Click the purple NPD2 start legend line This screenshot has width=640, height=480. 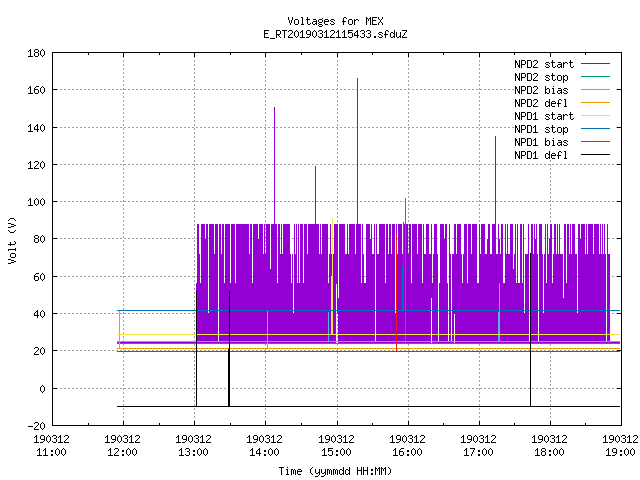(x=596, y=64)
